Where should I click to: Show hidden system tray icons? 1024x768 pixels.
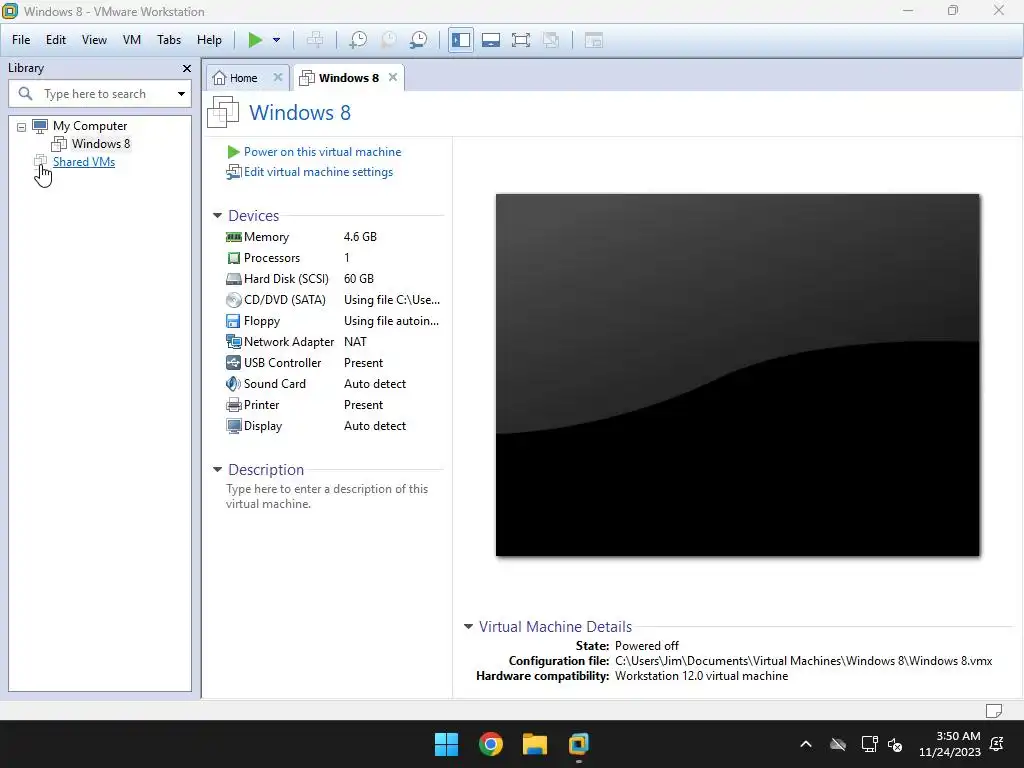coord(806,744)
